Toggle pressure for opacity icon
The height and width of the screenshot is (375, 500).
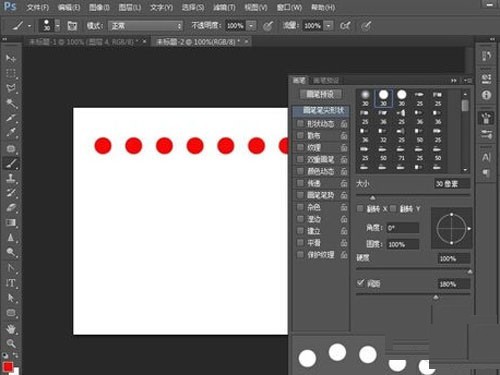click(268, 26)
